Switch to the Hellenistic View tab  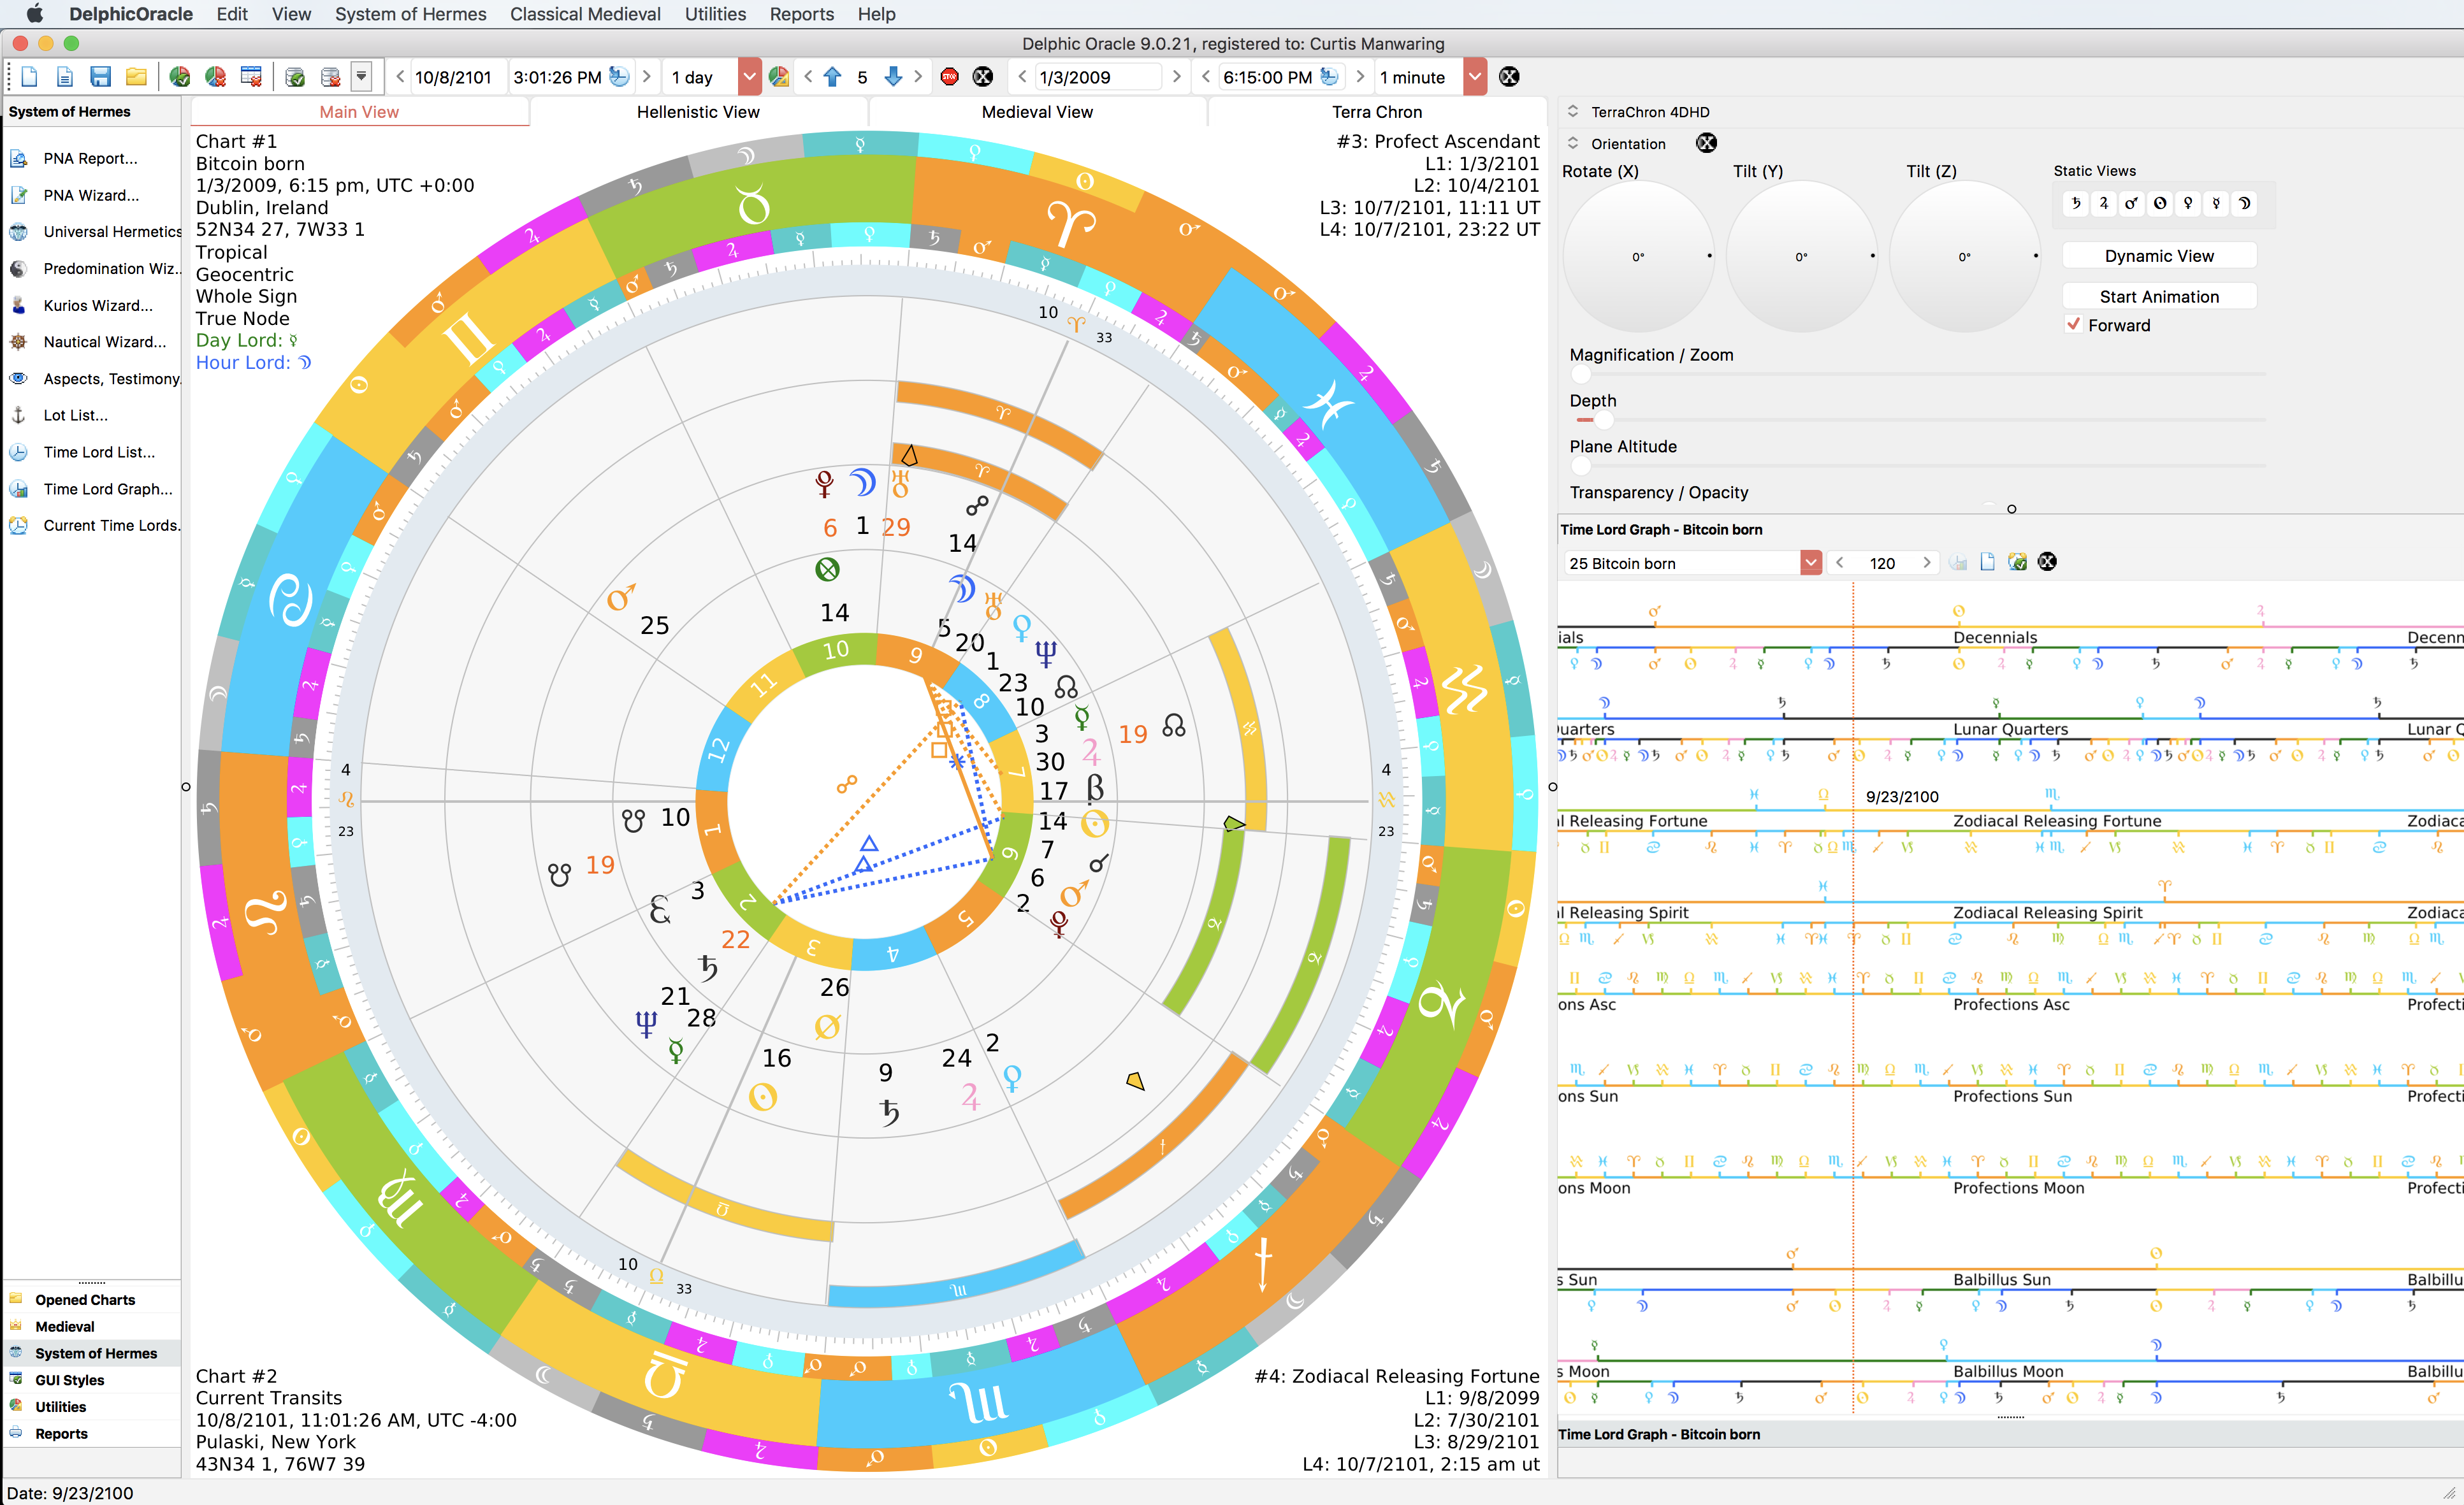698,112
